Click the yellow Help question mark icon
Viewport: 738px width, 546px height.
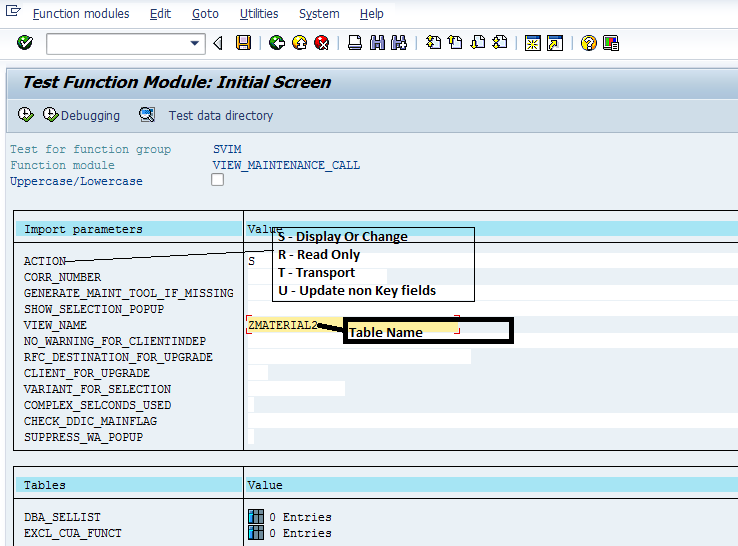(588, 43)
